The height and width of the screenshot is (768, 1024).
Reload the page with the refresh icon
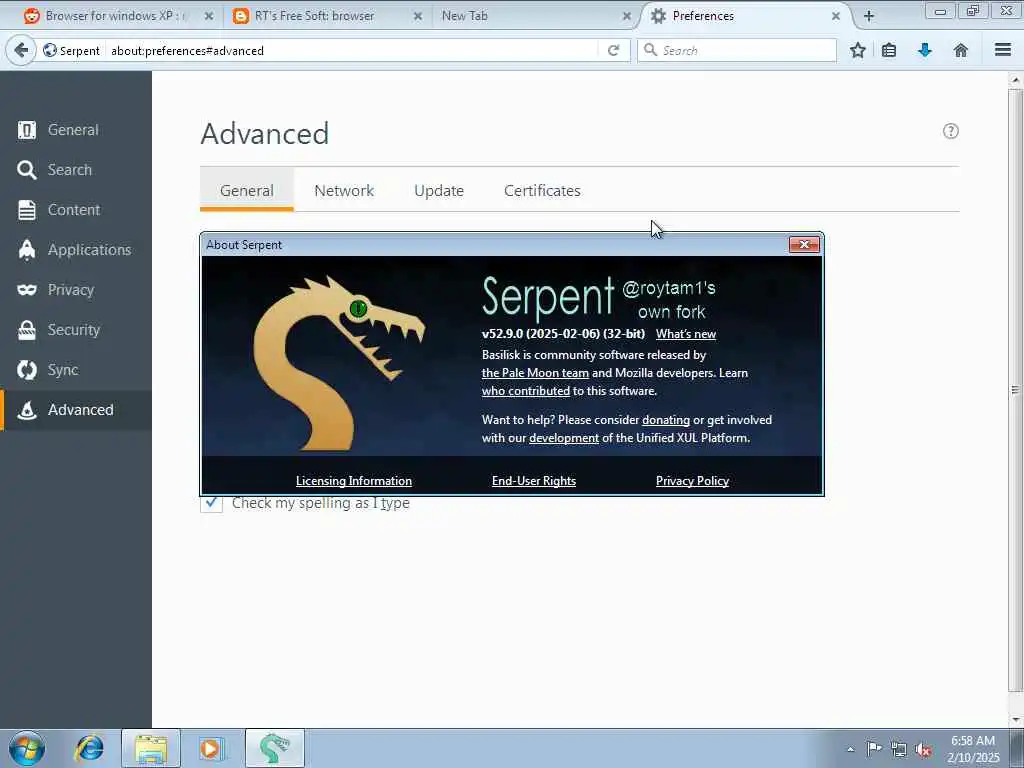click(x=613, y=50)
